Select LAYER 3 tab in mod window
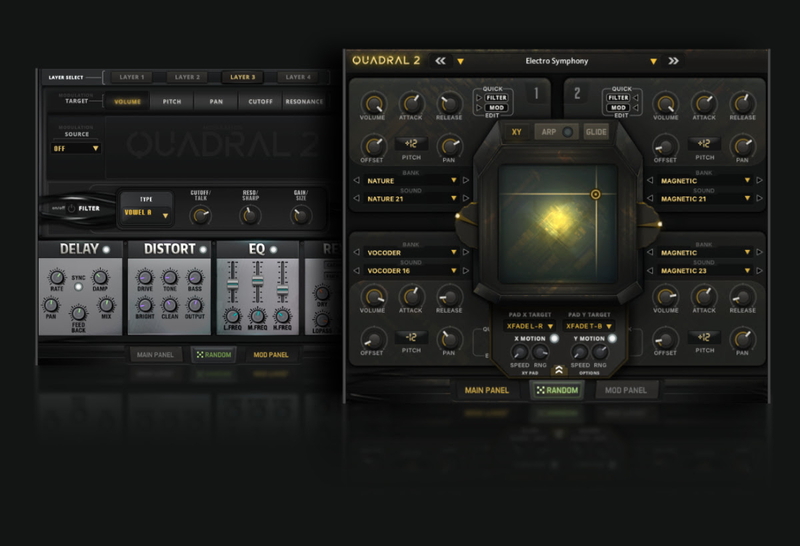This screenshot has width=800, height=546. tap(242, 77)
